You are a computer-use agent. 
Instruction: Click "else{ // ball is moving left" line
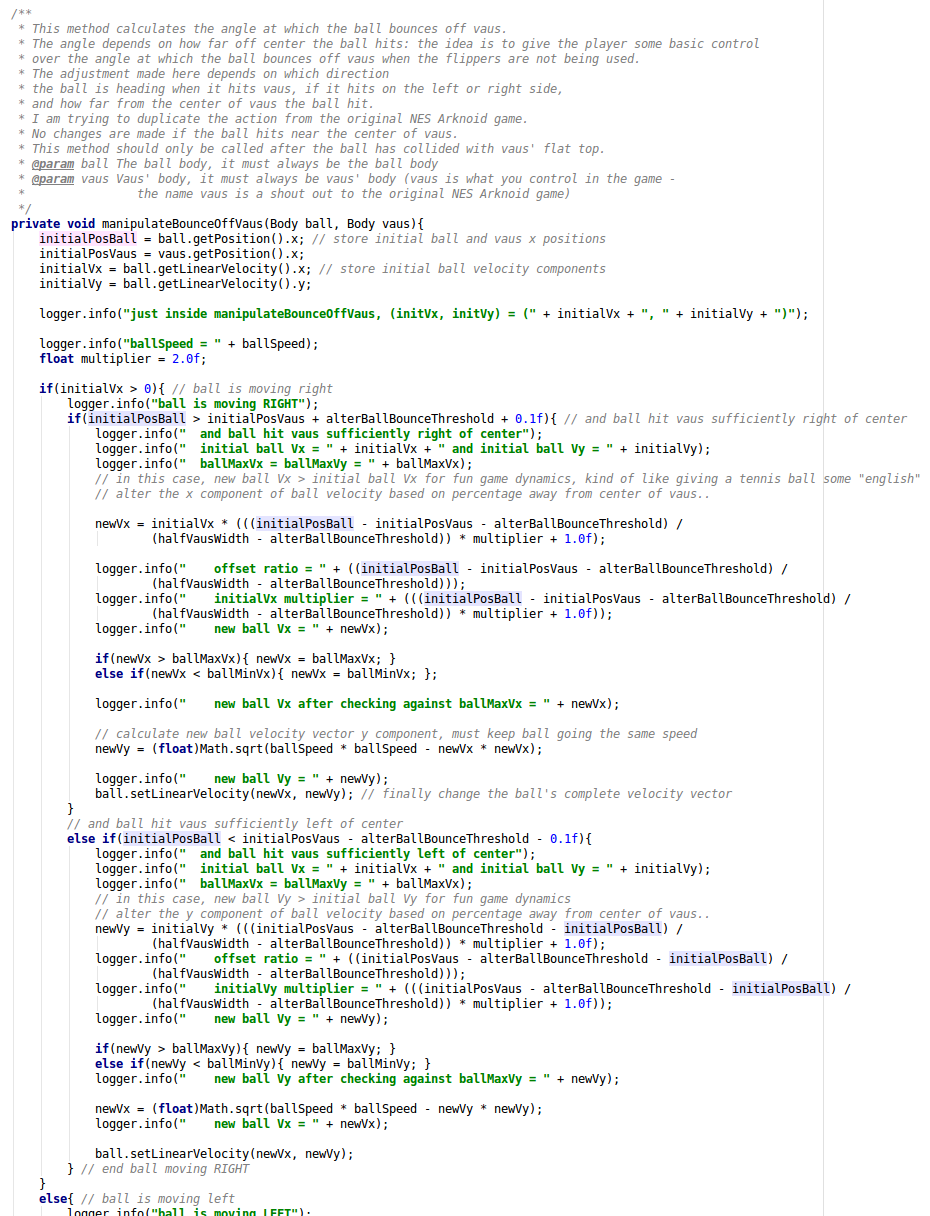(137, 1199)
